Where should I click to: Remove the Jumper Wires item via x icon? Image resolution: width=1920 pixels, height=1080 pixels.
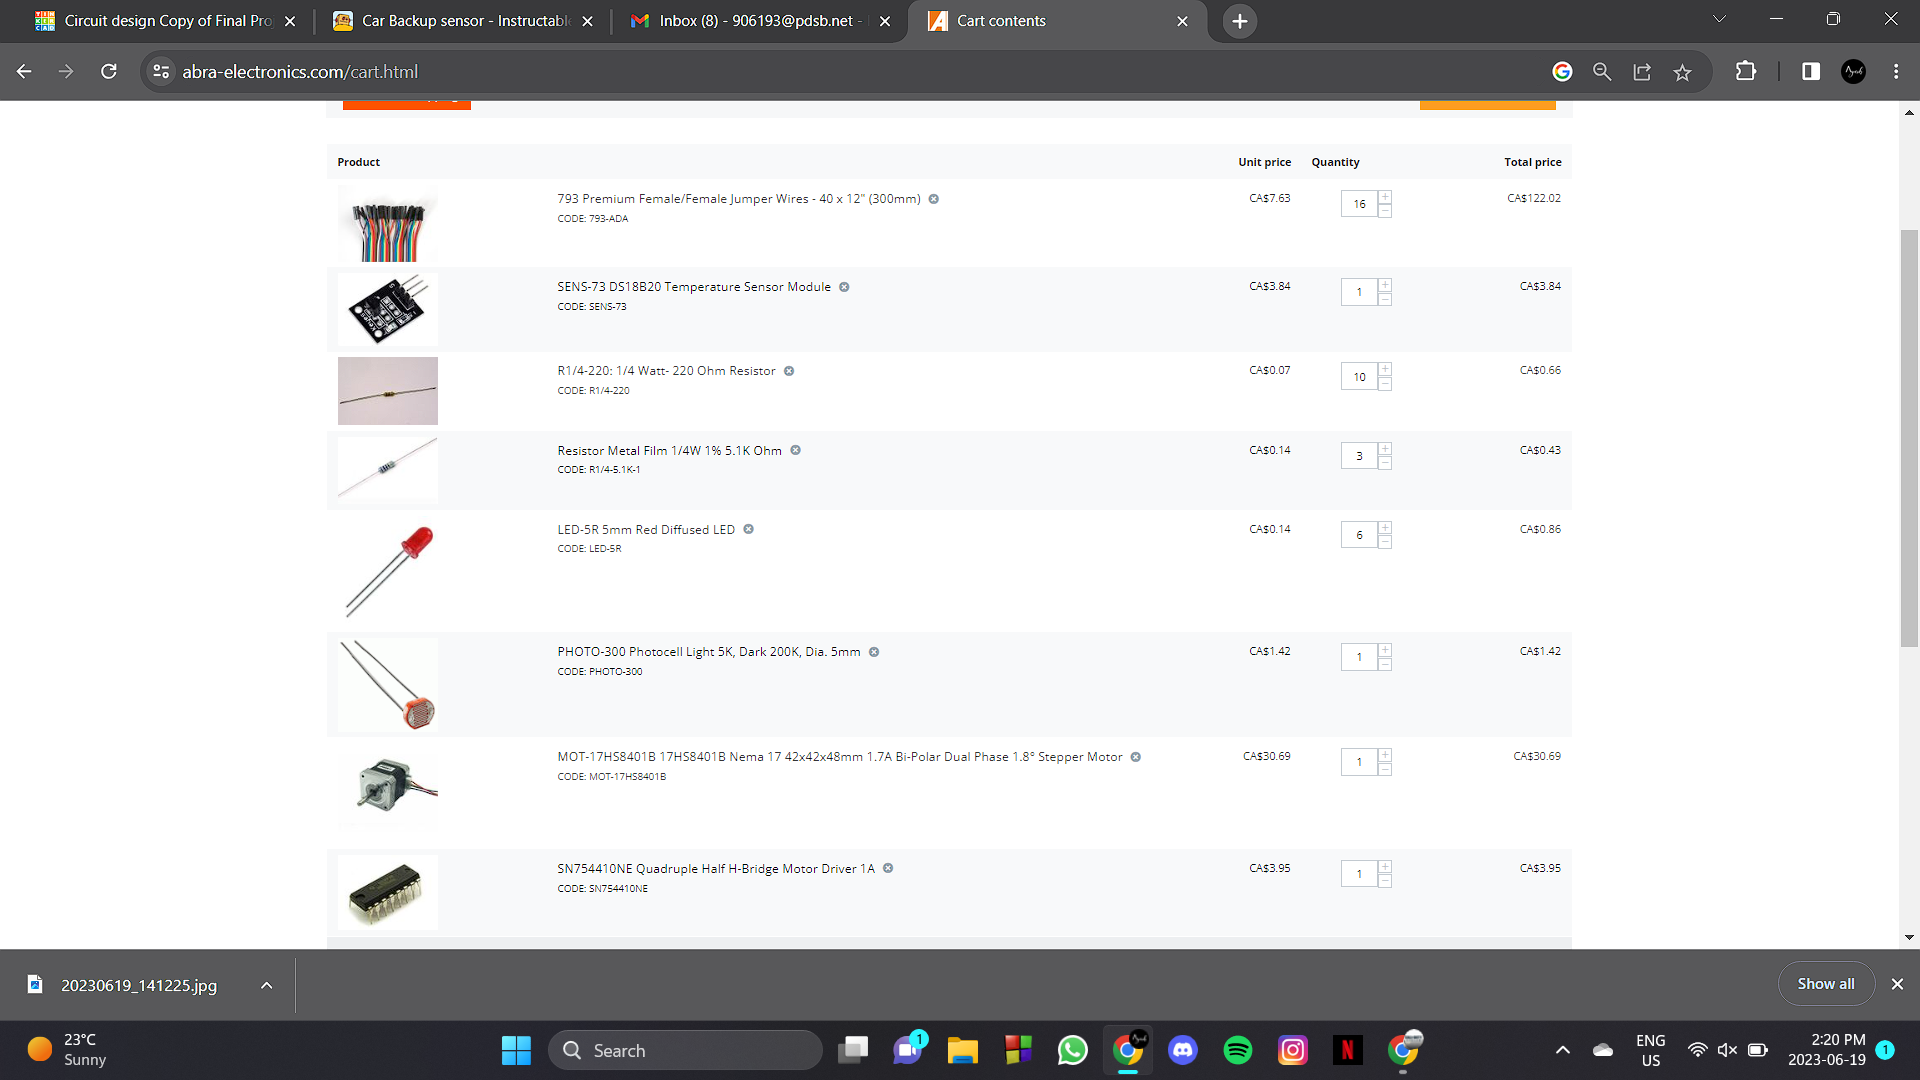tap(933, 199)
